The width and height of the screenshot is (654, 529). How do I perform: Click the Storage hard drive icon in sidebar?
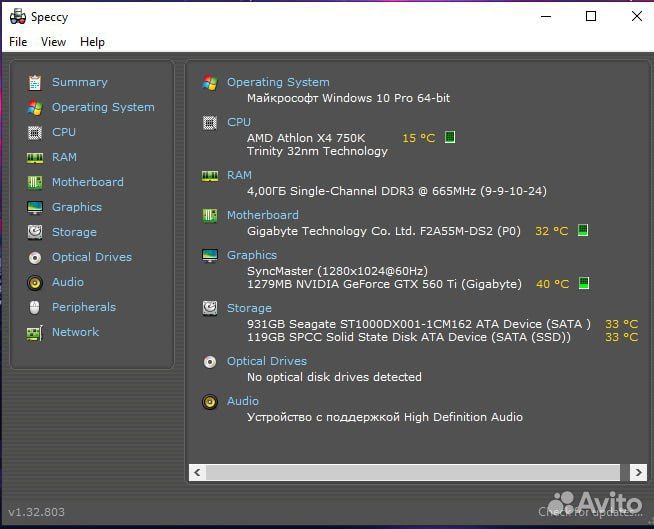[35, 232]
